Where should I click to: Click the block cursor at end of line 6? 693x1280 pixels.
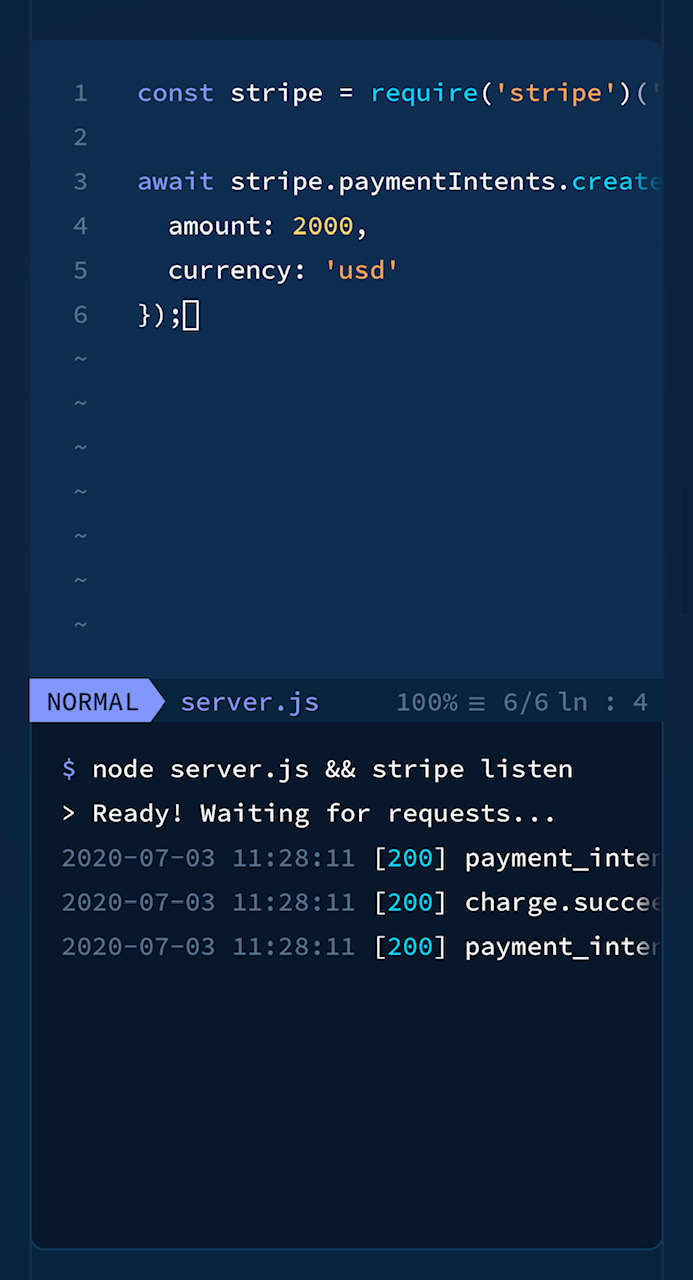pyautogui.click(x=191, y=315)
